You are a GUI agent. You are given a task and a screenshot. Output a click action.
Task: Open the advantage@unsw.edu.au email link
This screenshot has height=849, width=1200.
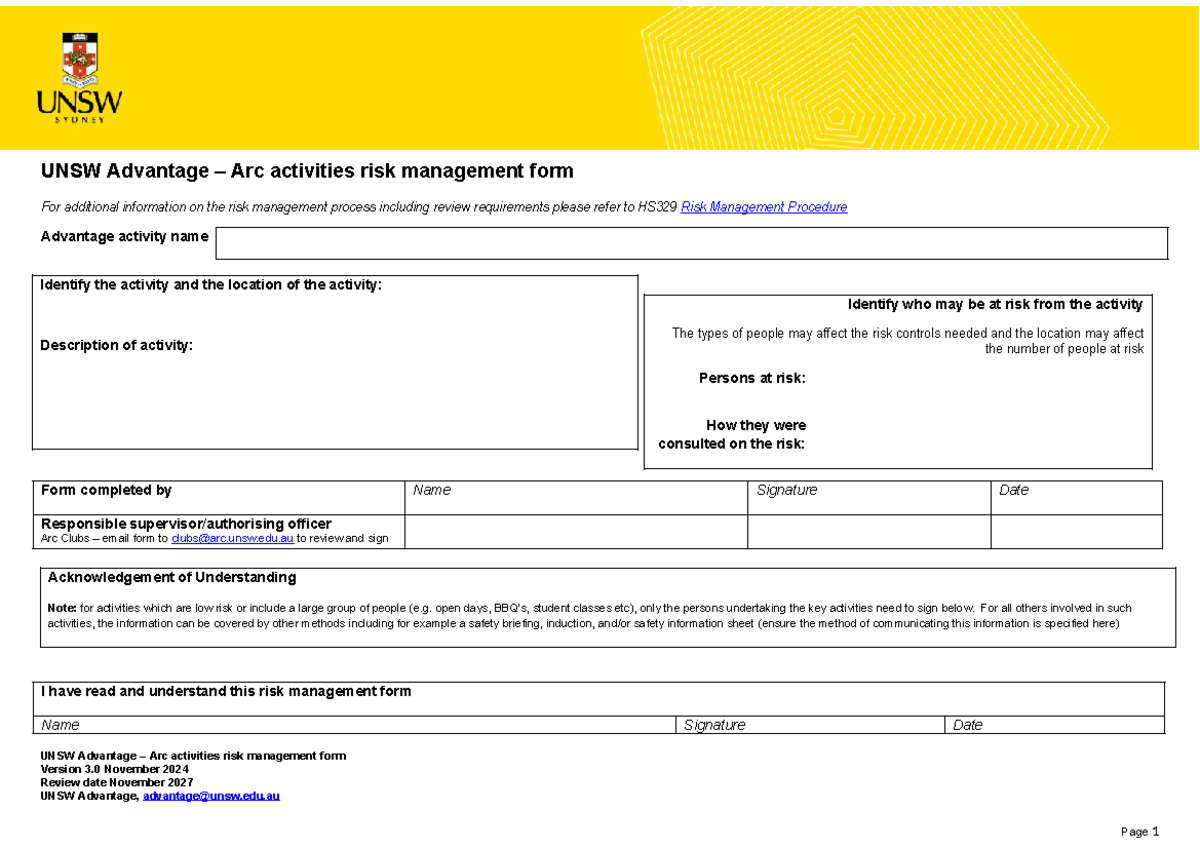coord(211,796)
